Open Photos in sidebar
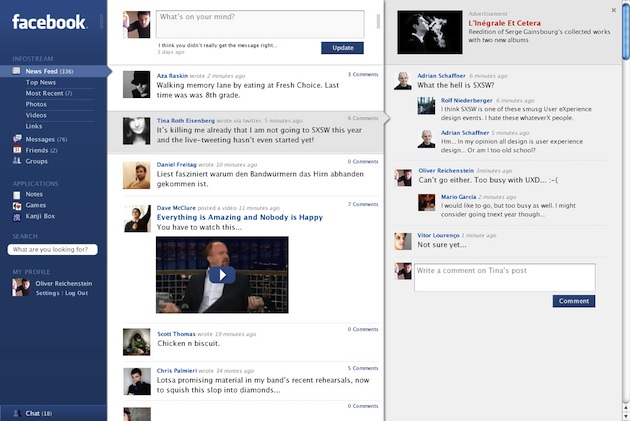630x421 pixels. point(36,104)
